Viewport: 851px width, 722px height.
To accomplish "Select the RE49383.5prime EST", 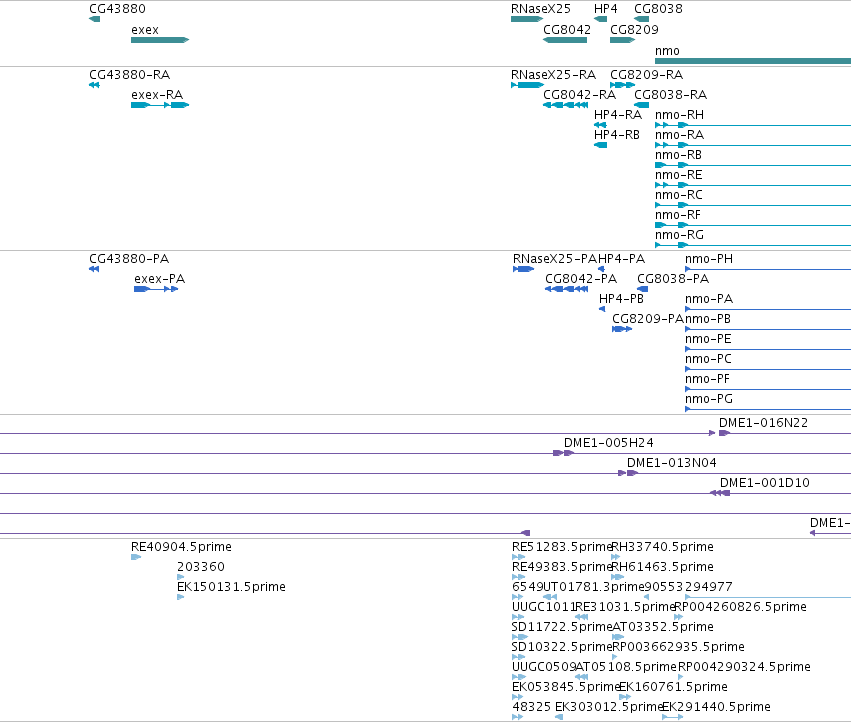I will click(518, 577).
